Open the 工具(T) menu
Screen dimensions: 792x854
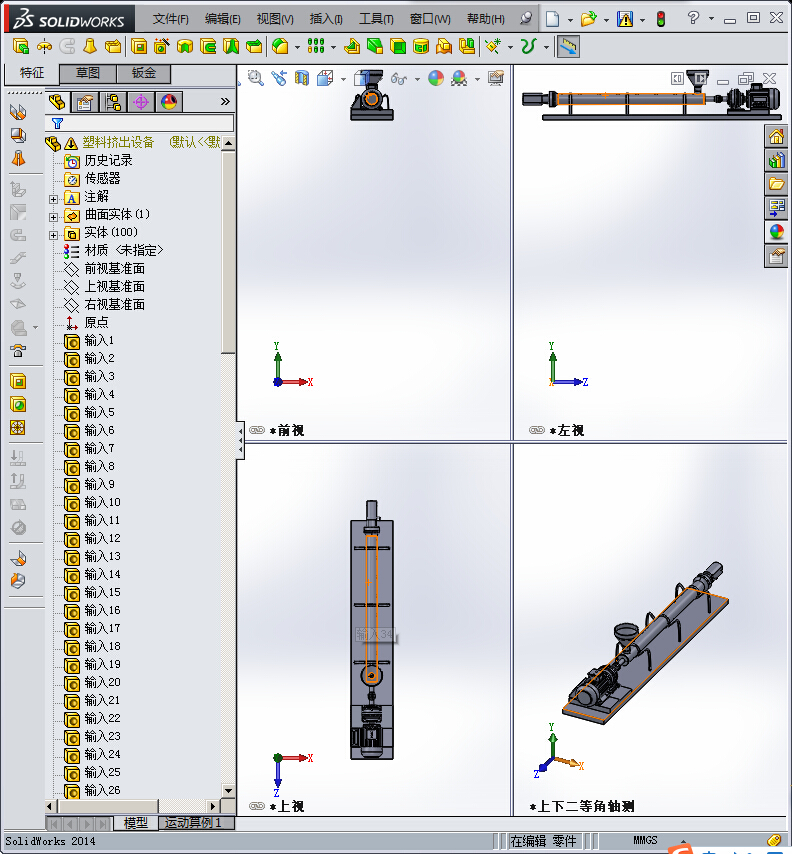coord(376,19)
